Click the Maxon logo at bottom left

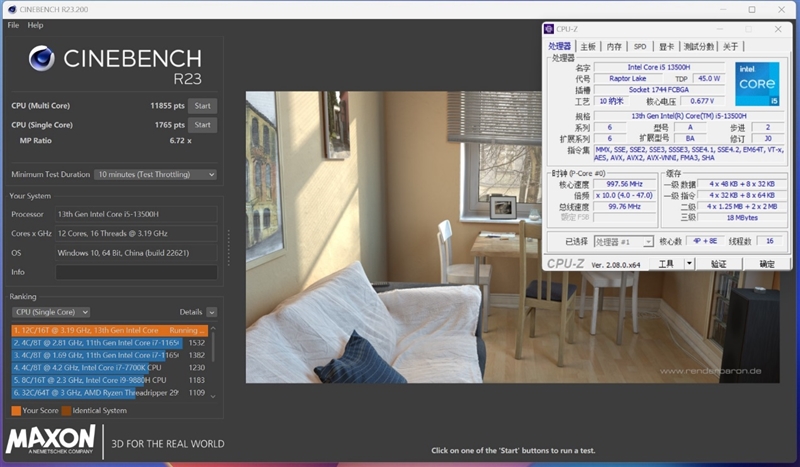pyautogui.click(x=51, y=441)
